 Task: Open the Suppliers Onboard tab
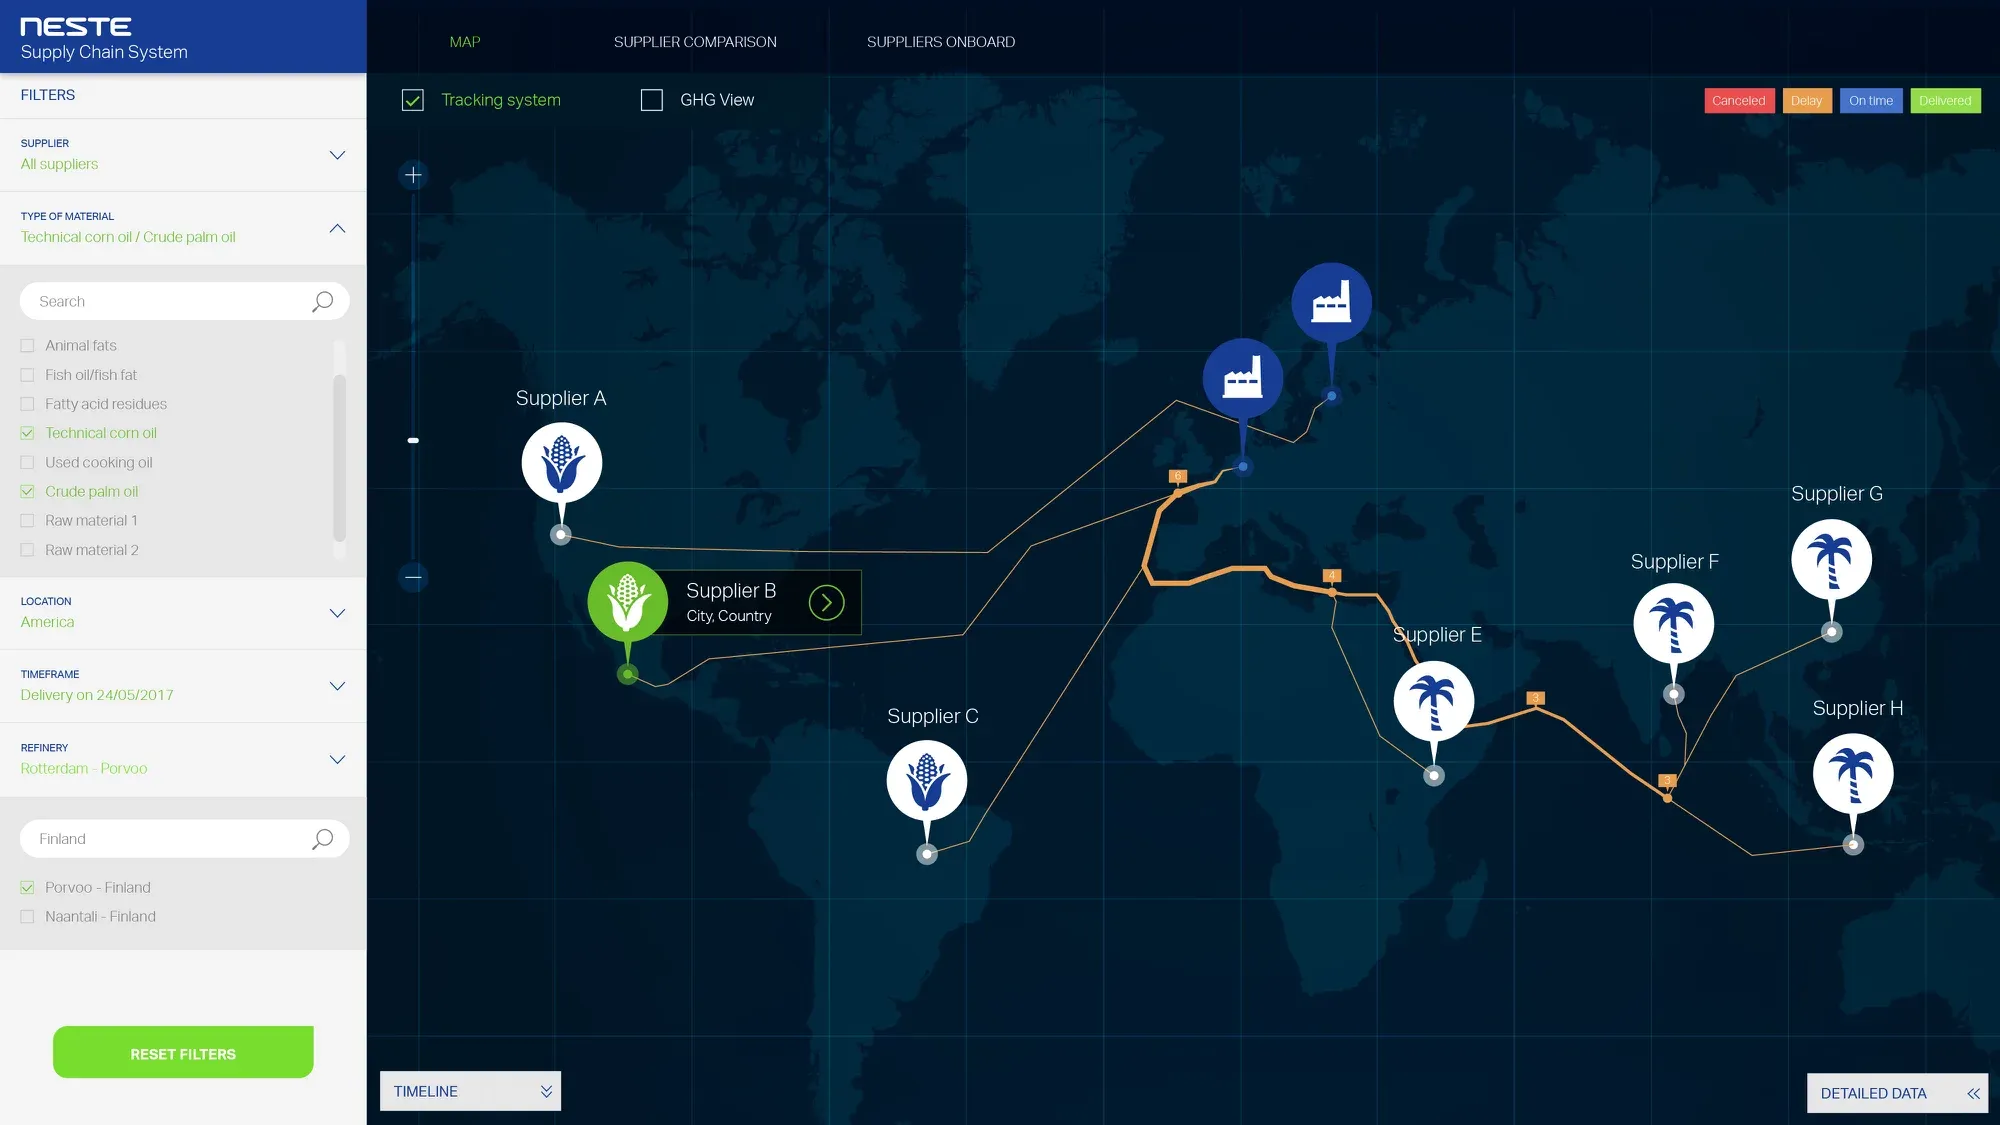(x=941, y=42)
